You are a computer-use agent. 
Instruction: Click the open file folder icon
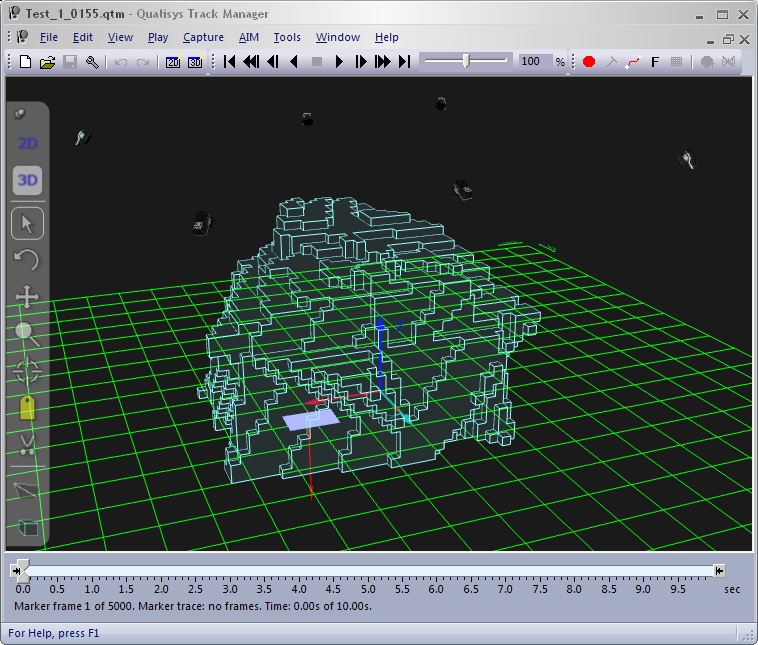[x=47, y=62]
